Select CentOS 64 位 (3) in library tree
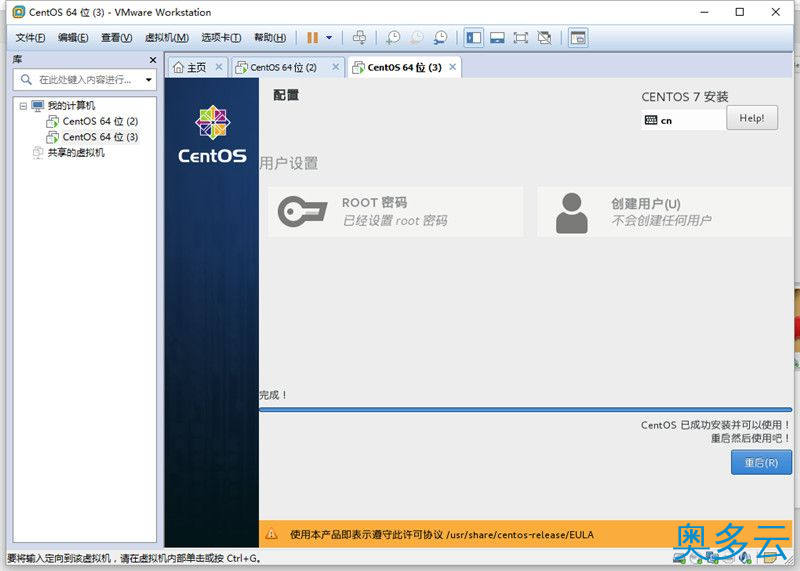The image size is (800, 571). [100, 137]
